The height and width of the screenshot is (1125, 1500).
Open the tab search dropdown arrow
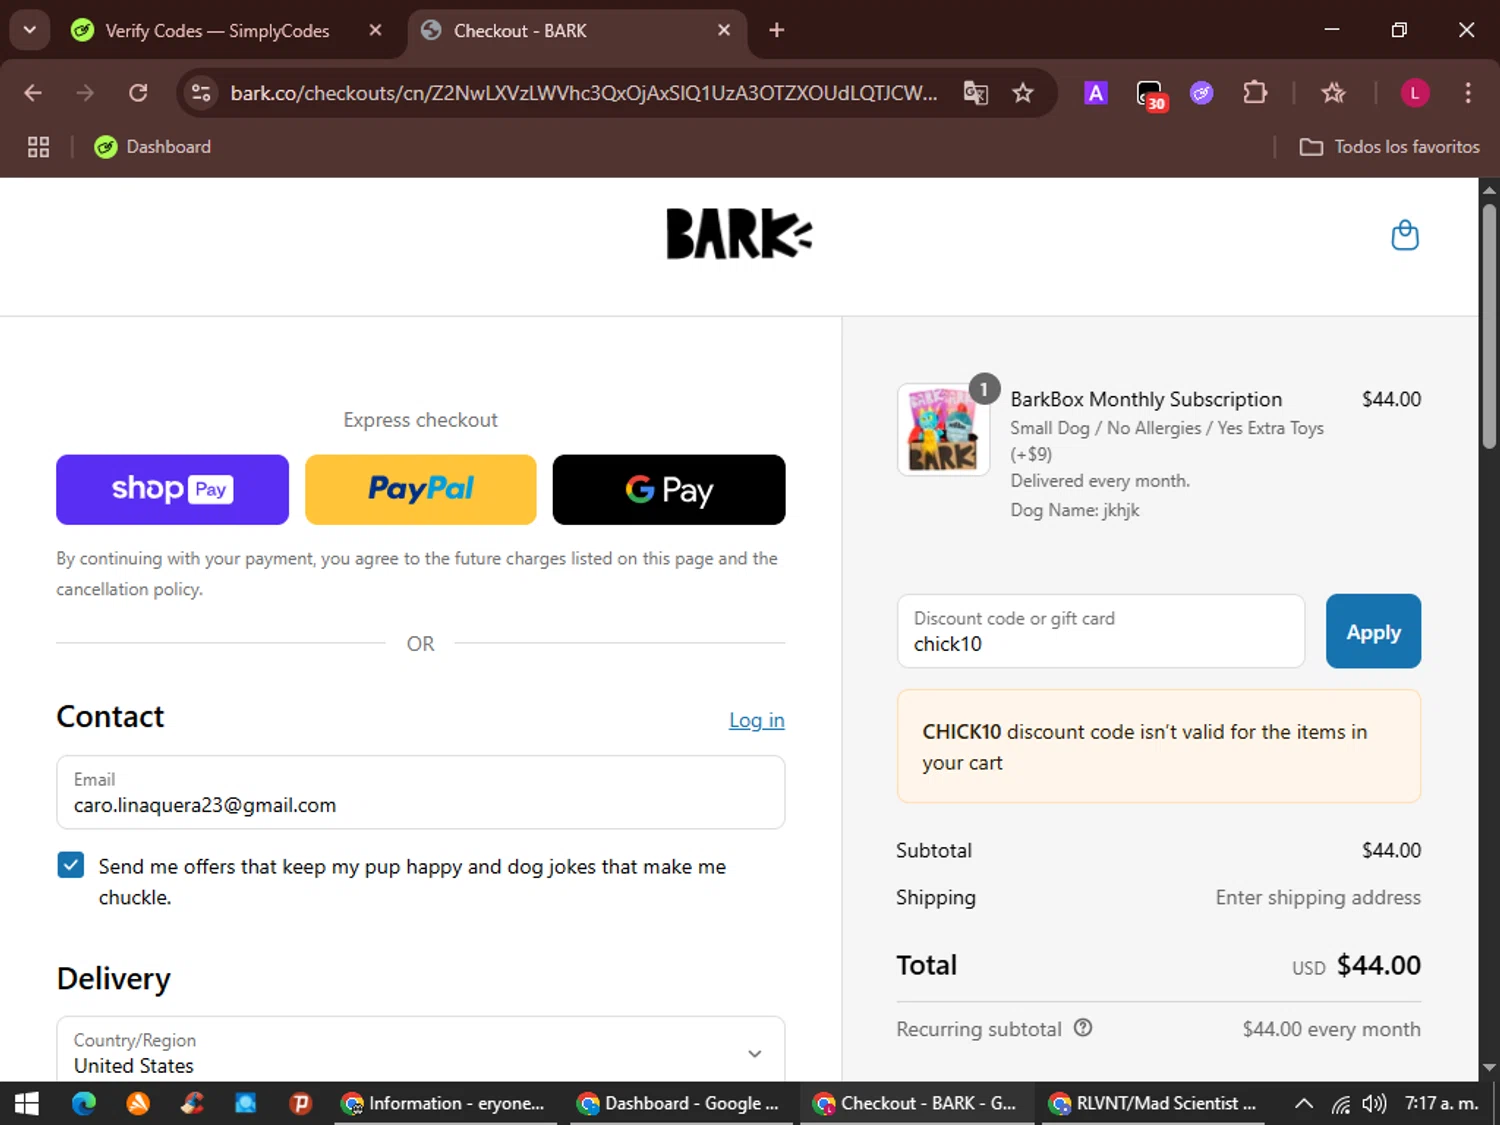click(x=30, y=30)
